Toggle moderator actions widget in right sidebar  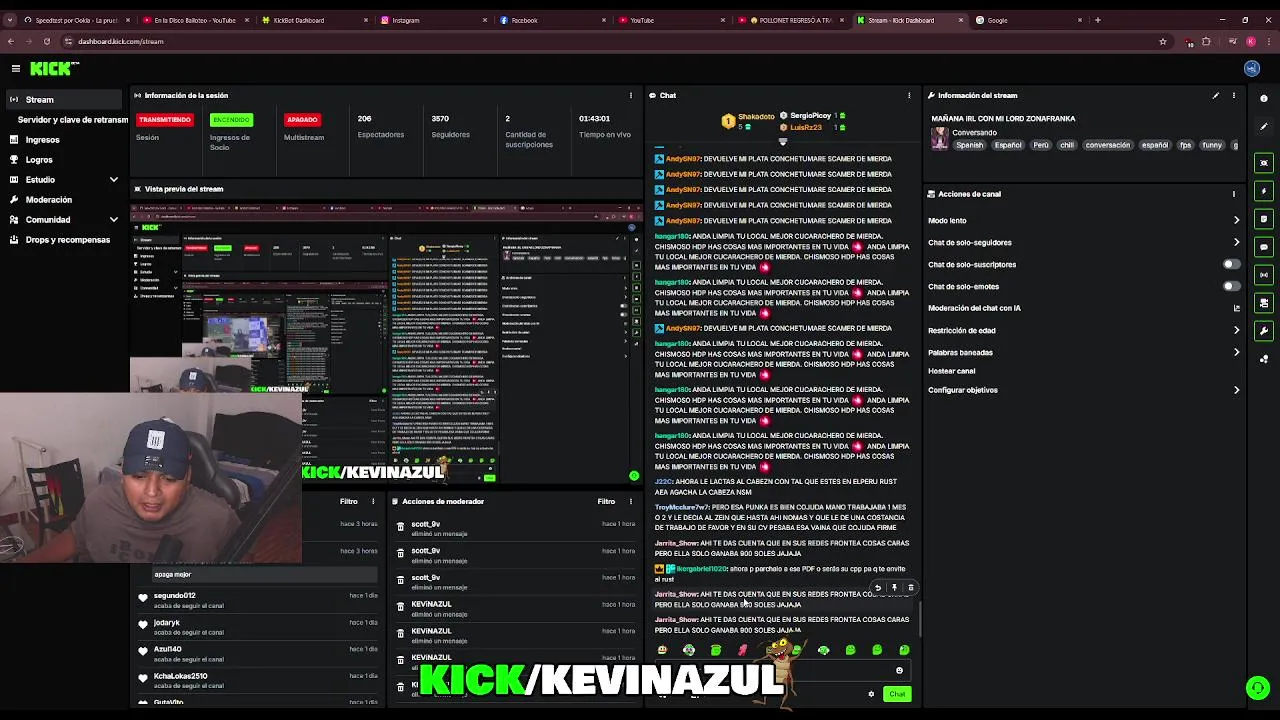coord(1264,219)
